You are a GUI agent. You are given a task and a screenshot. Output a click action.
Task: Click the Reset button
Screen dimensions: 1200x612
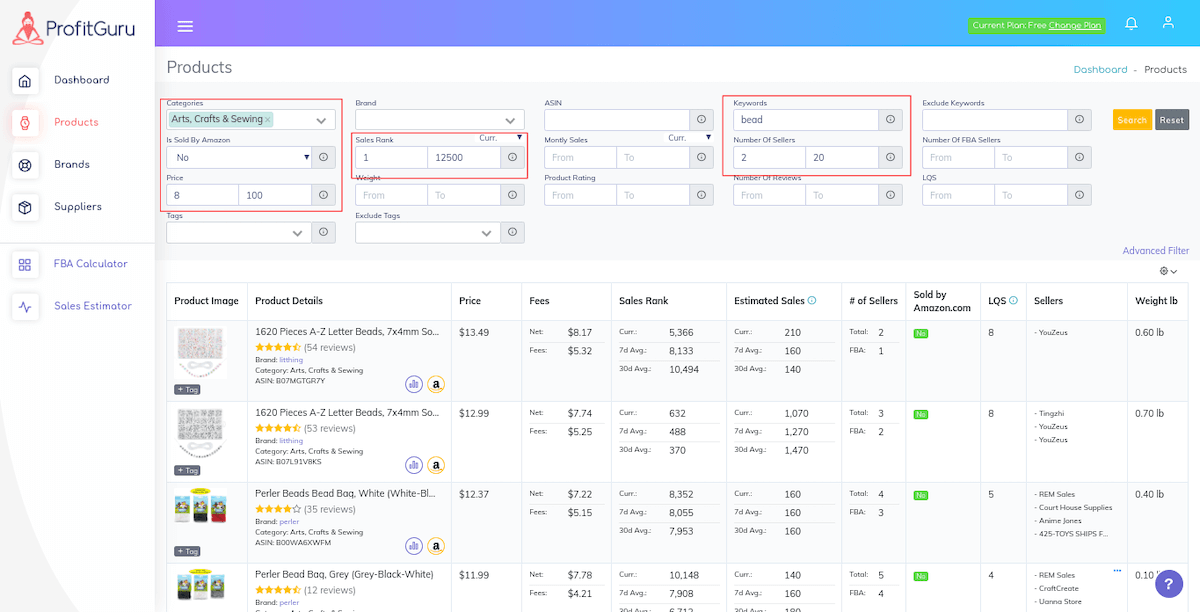coord(1172,120)
